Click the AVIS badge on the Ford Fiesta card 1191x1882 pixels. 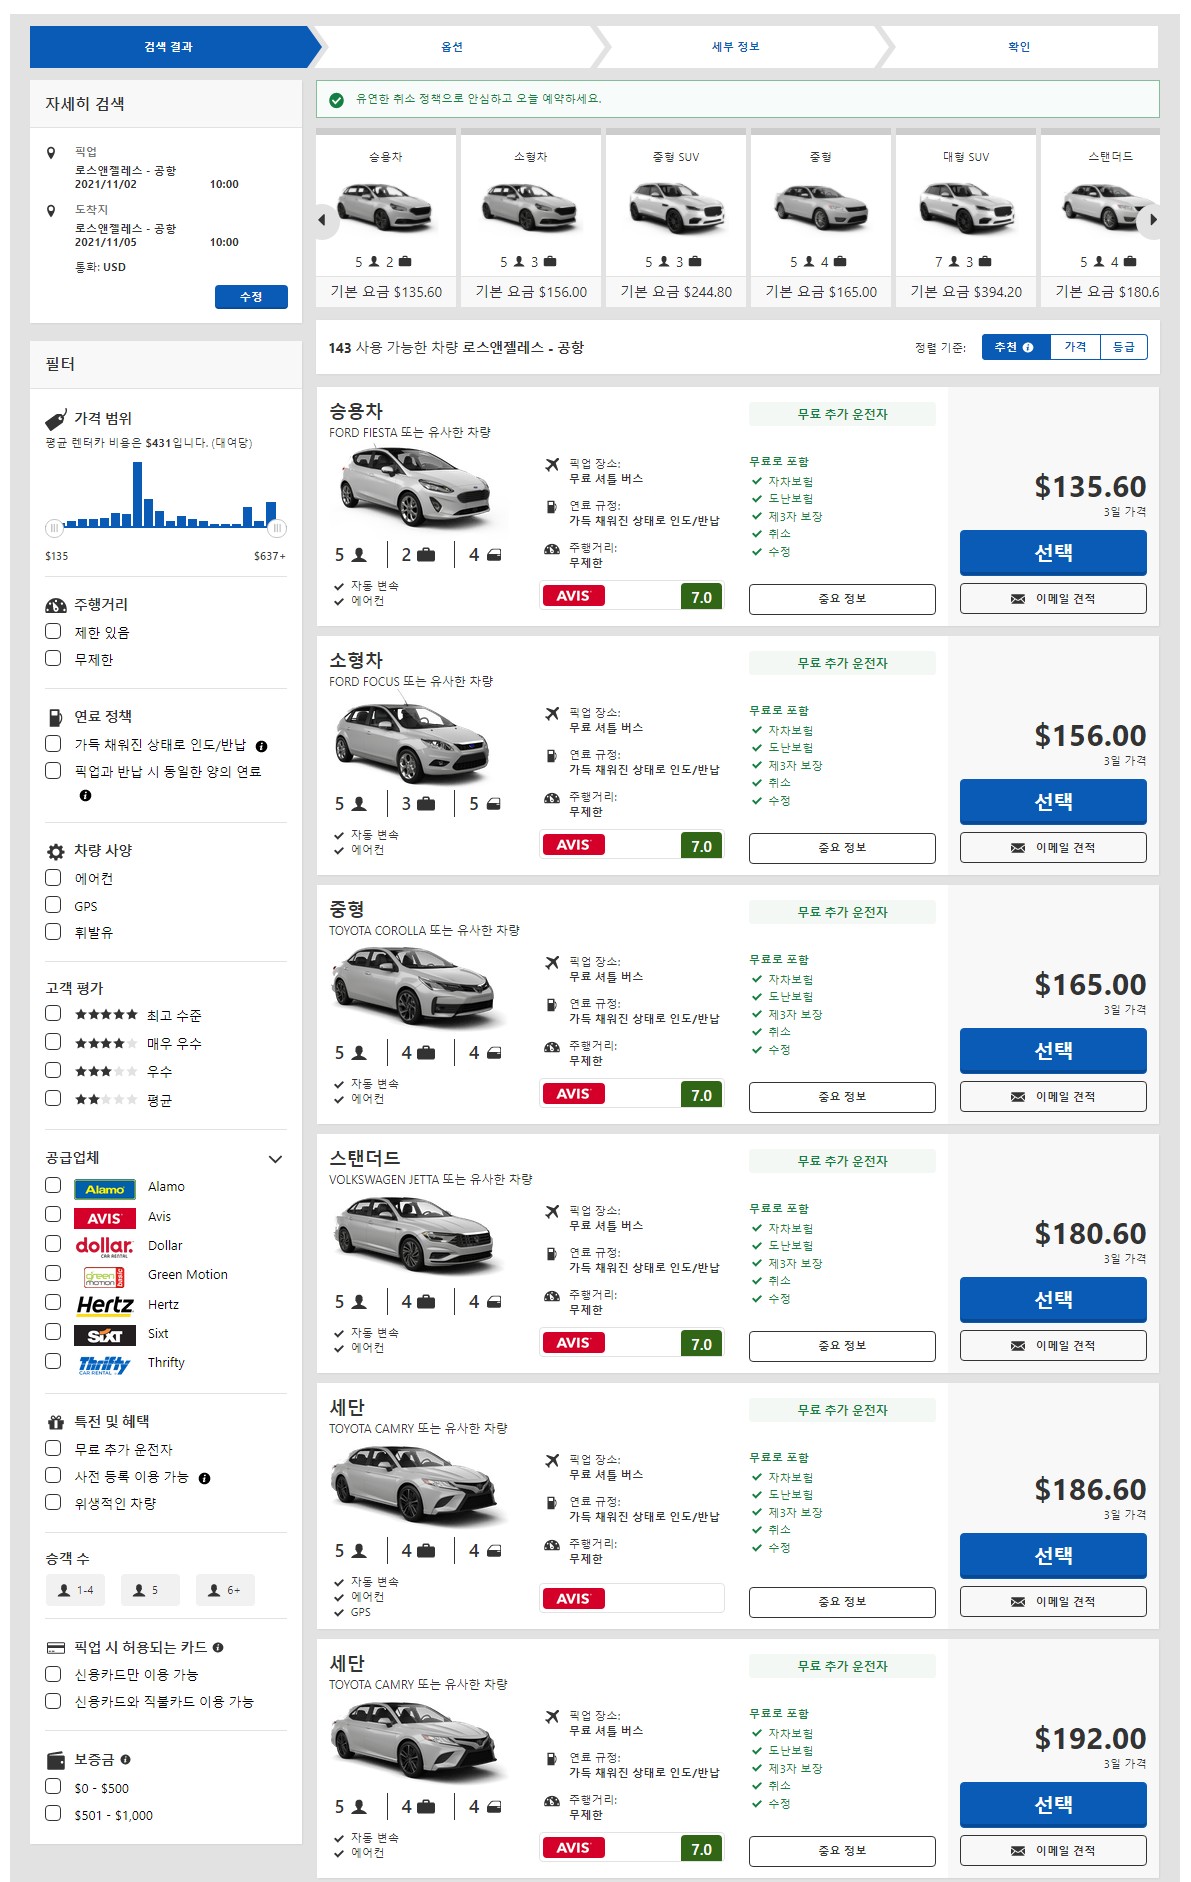(x=573, y=595)
